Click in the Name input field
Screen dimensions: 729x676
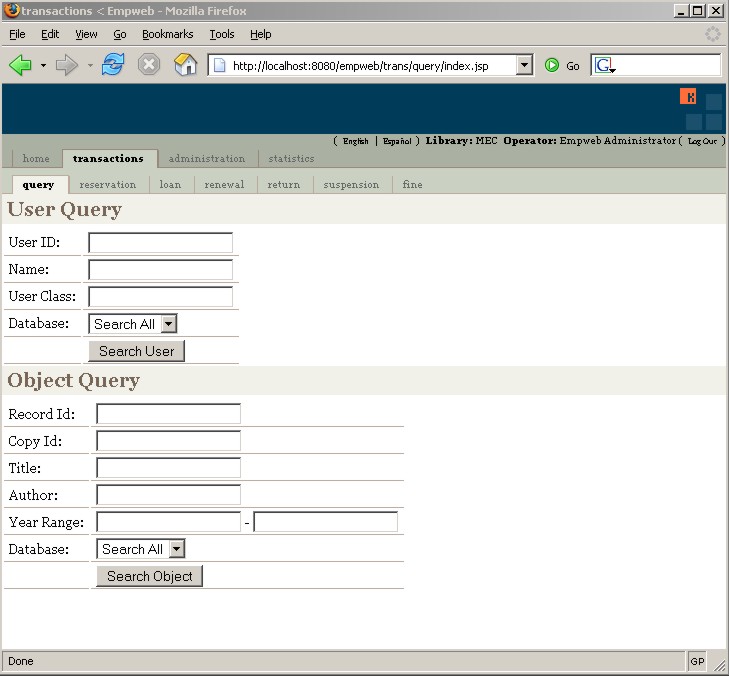[x=160, y=270]
